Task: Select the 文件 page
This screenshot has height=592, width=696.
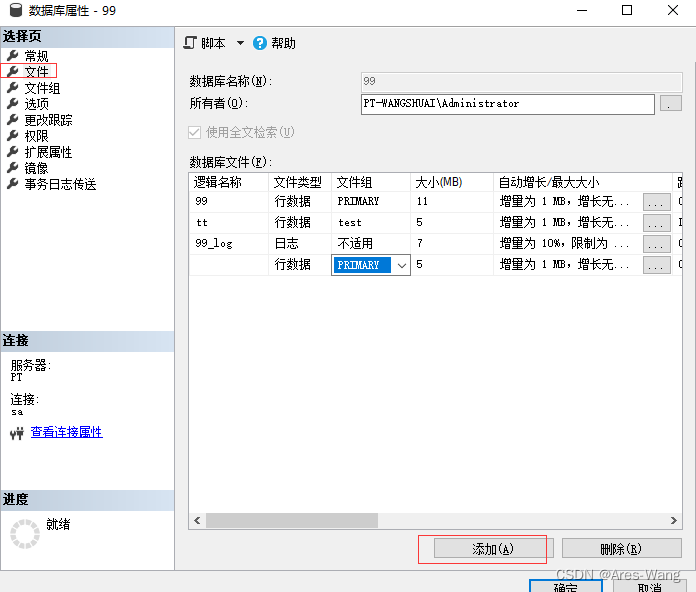Action: (x=36, y=71)
